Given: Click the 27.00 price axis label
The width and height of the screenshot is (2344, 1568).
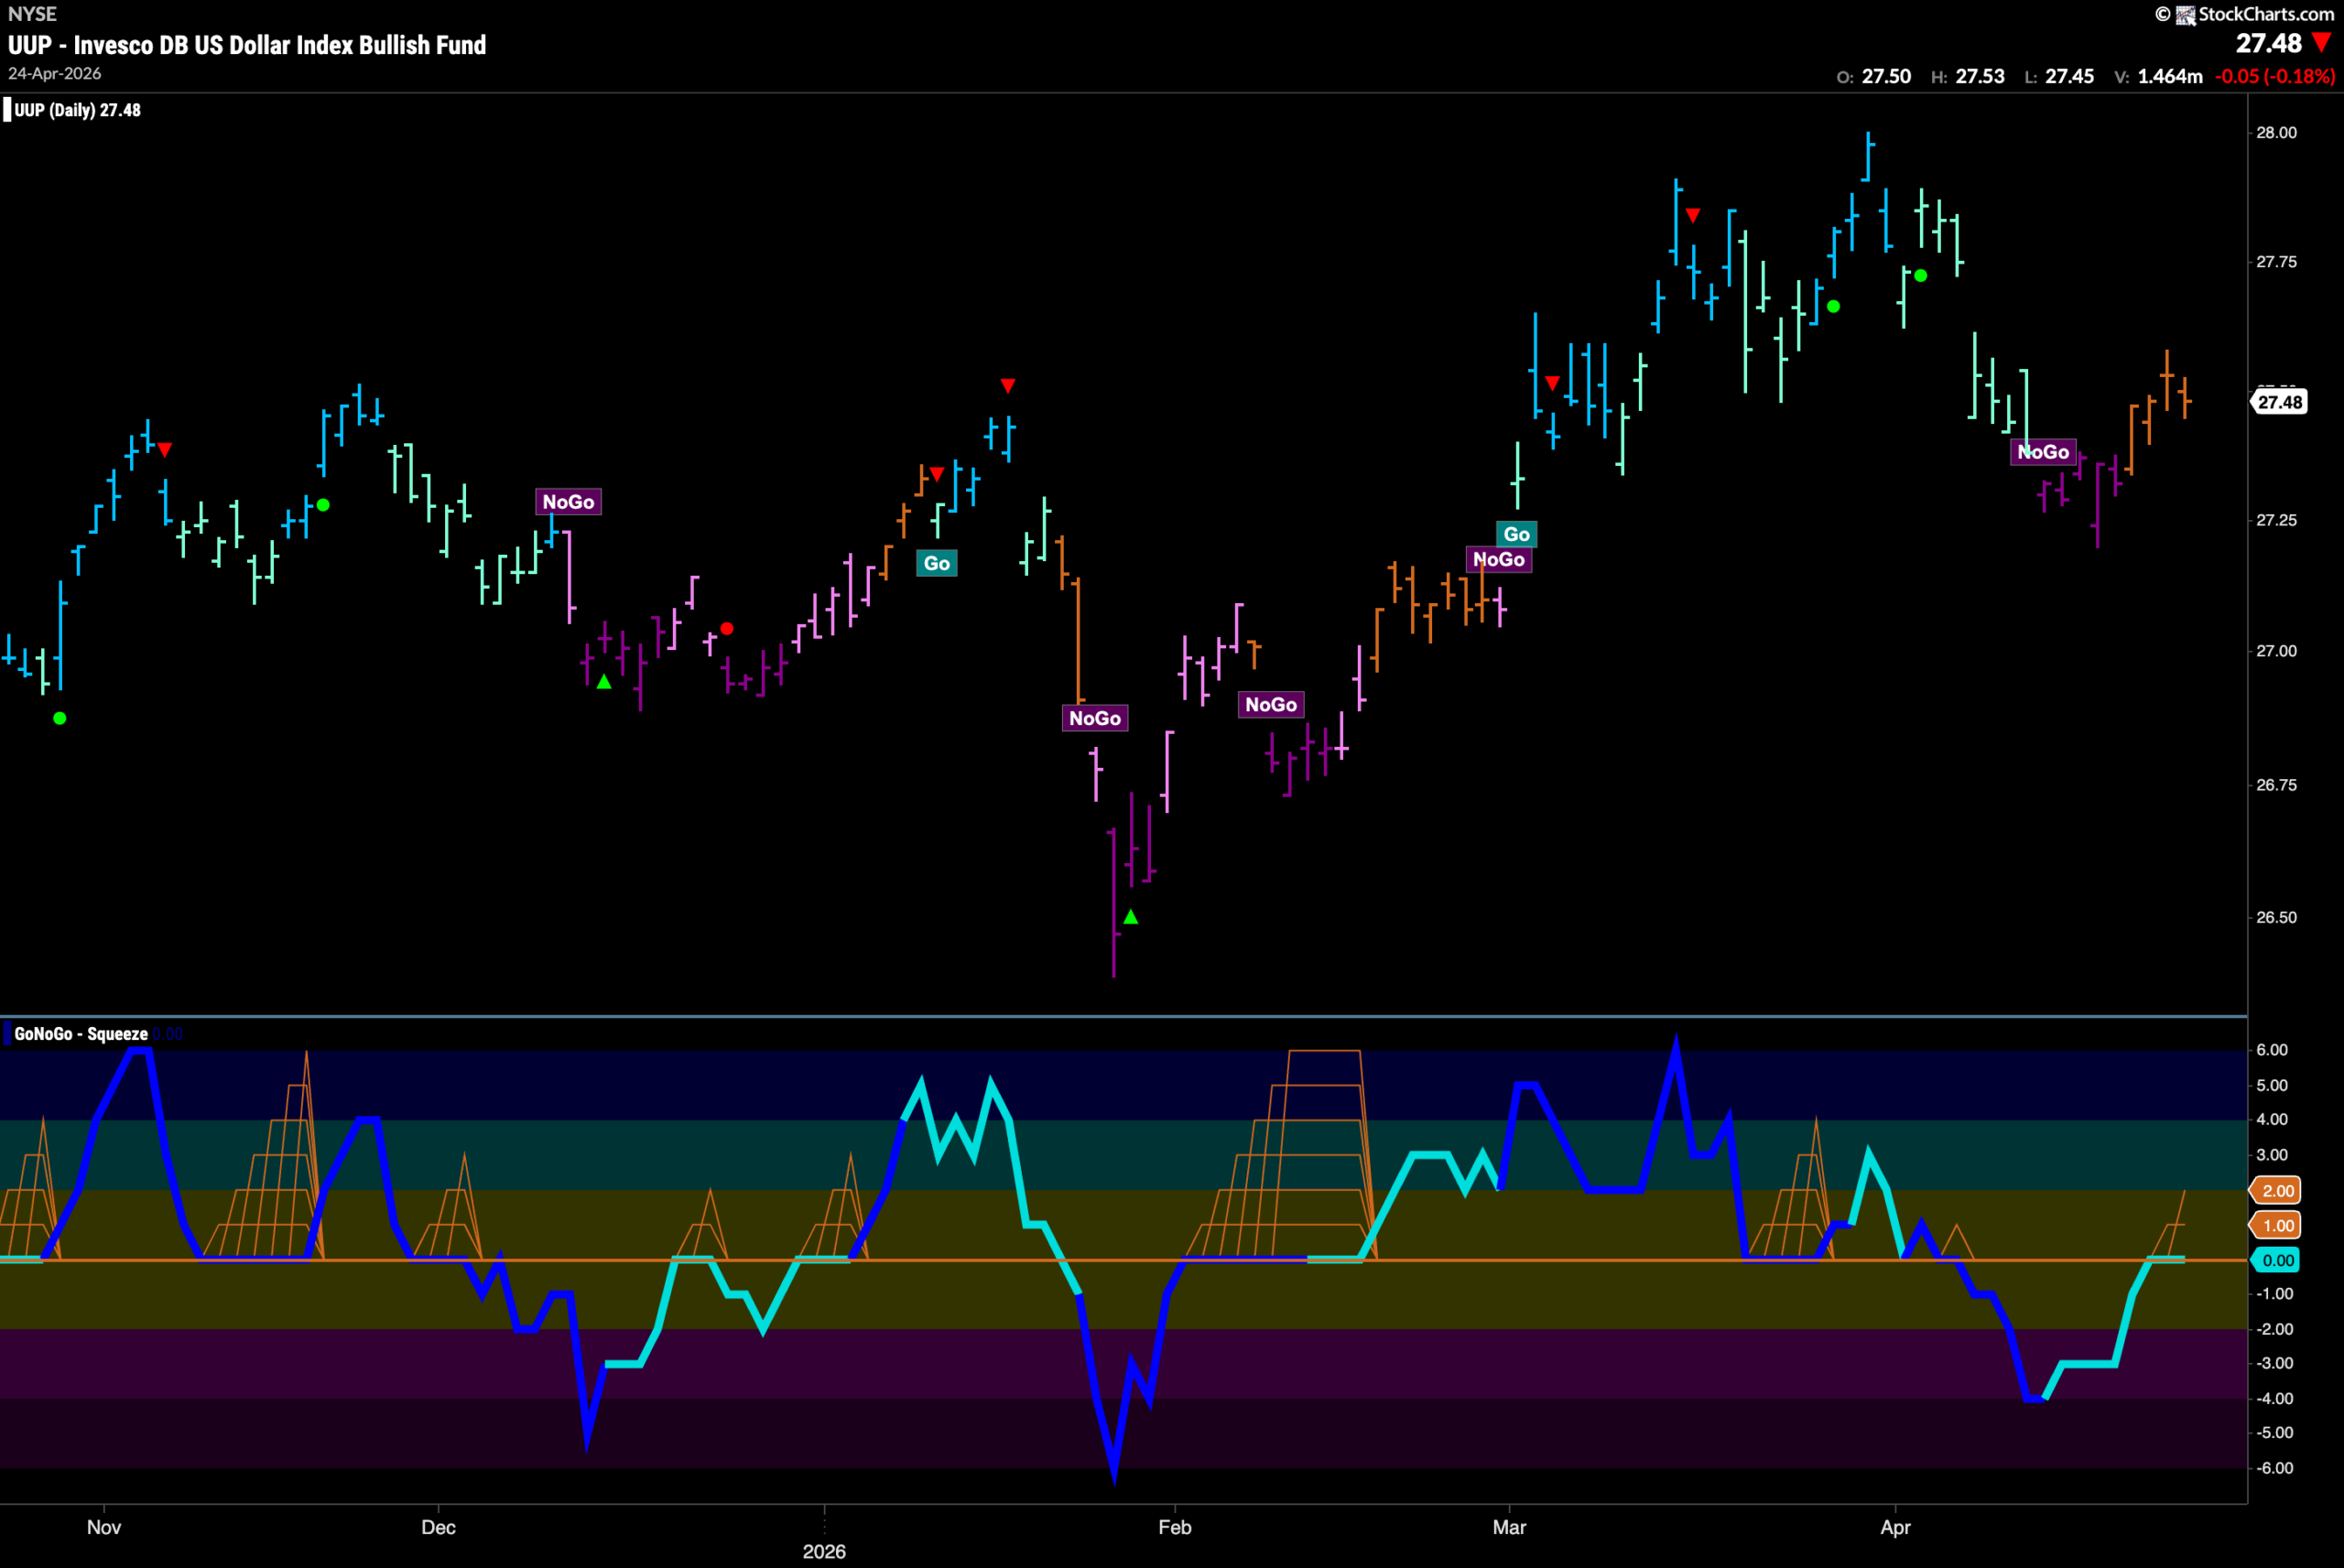Looking at the screenshot, I should (x=2277, y=651).
